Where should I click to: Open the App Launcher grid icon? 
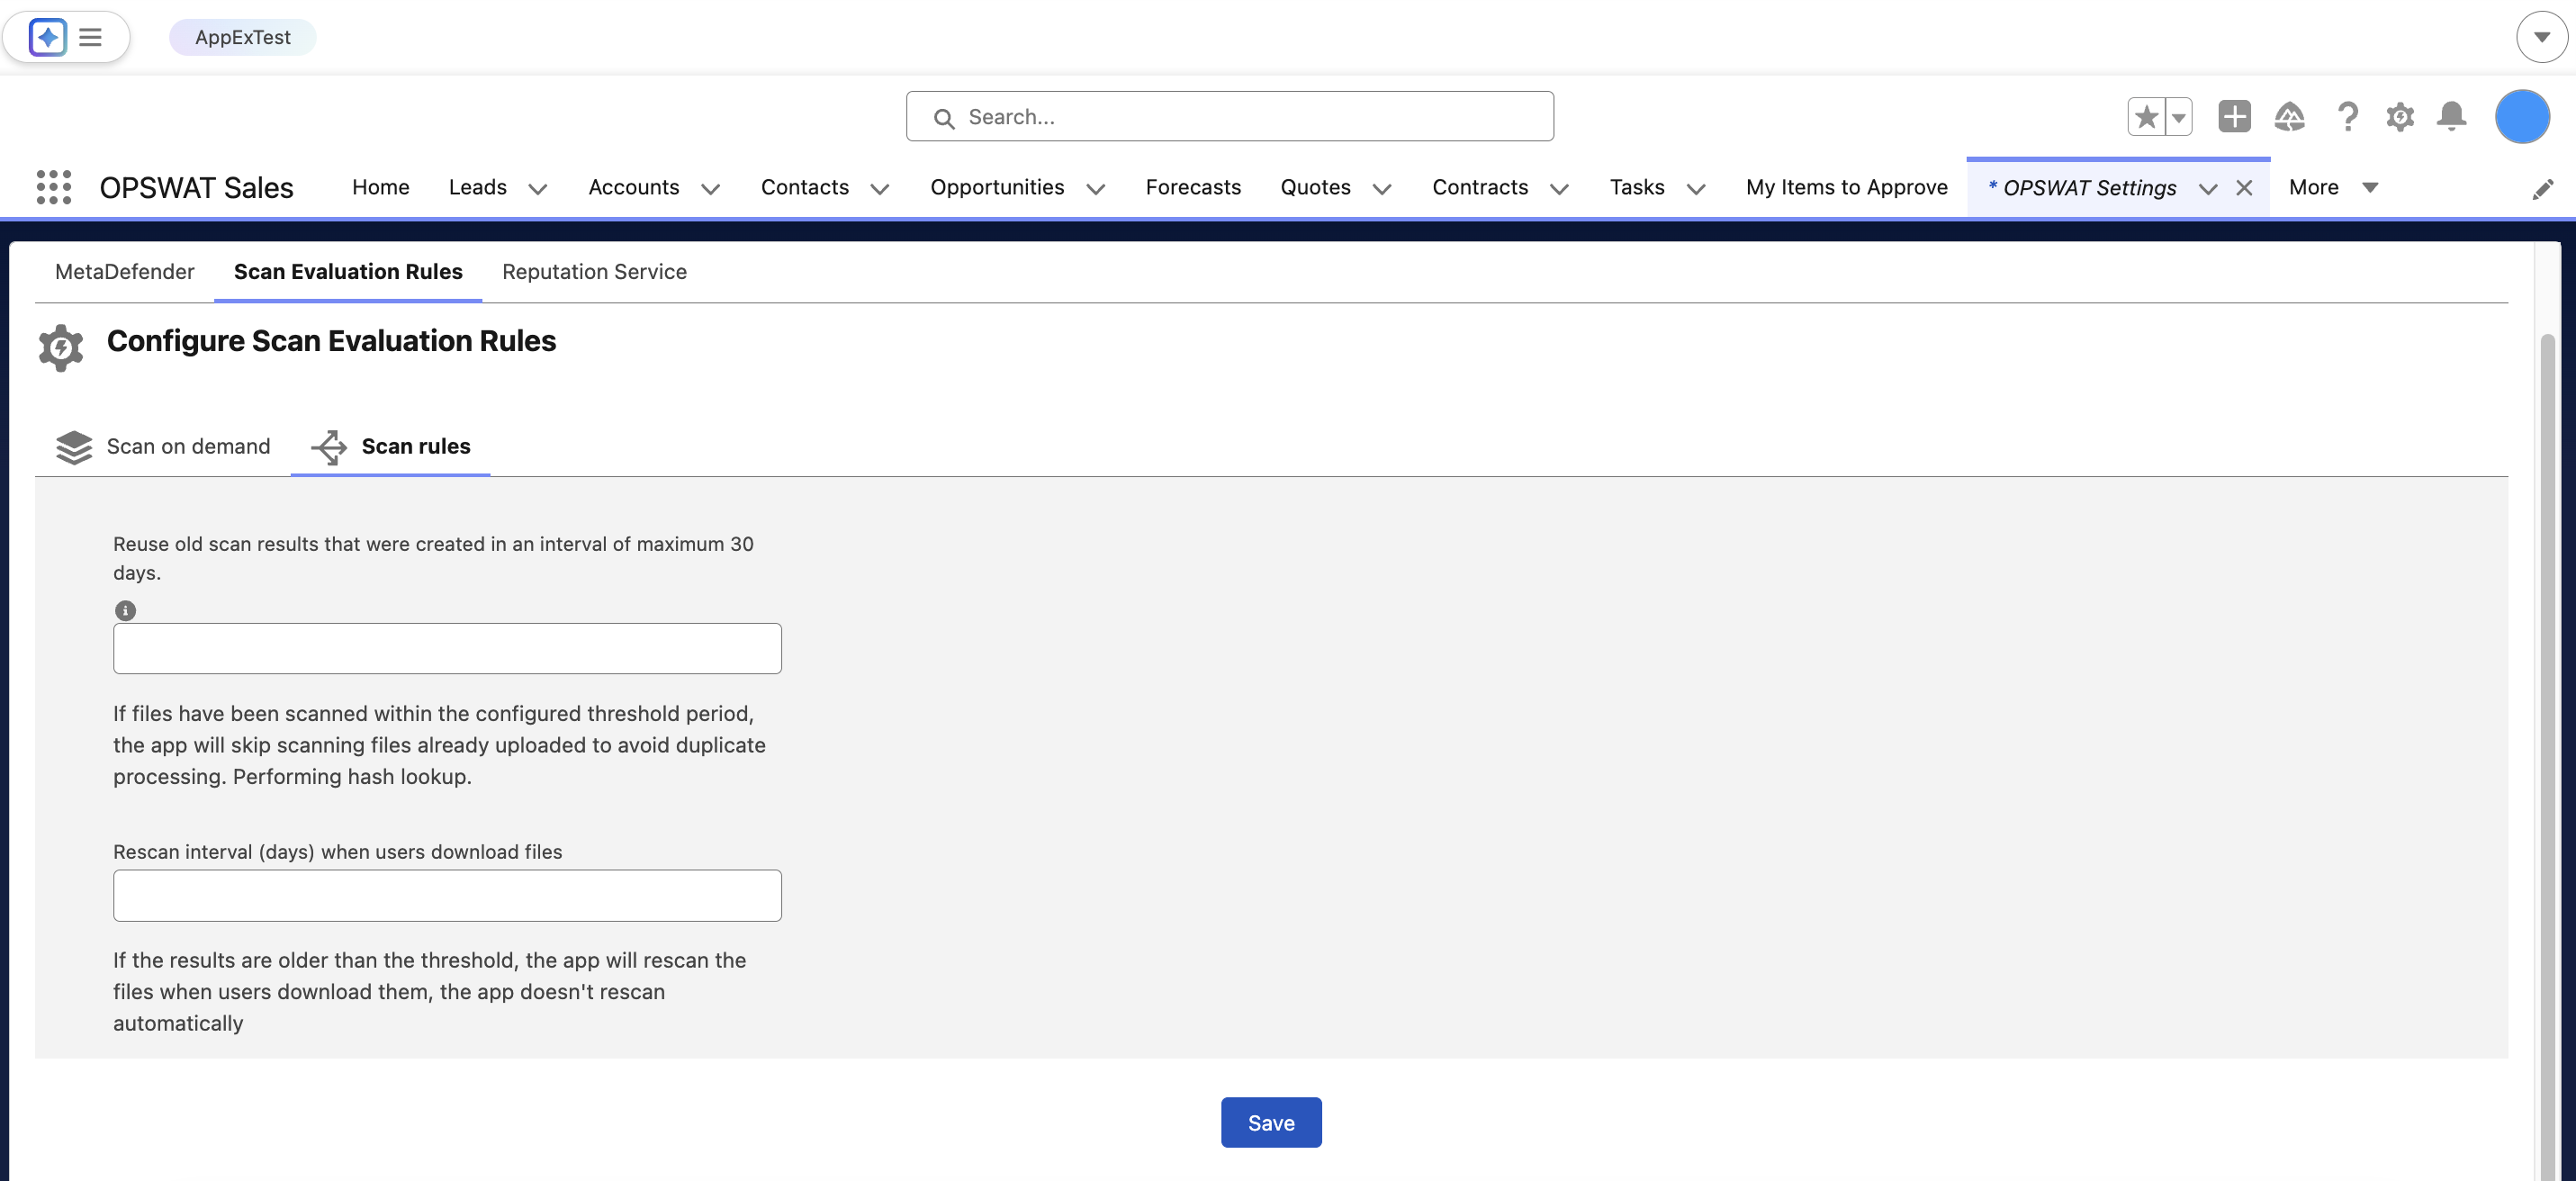[x=54, y=187]
